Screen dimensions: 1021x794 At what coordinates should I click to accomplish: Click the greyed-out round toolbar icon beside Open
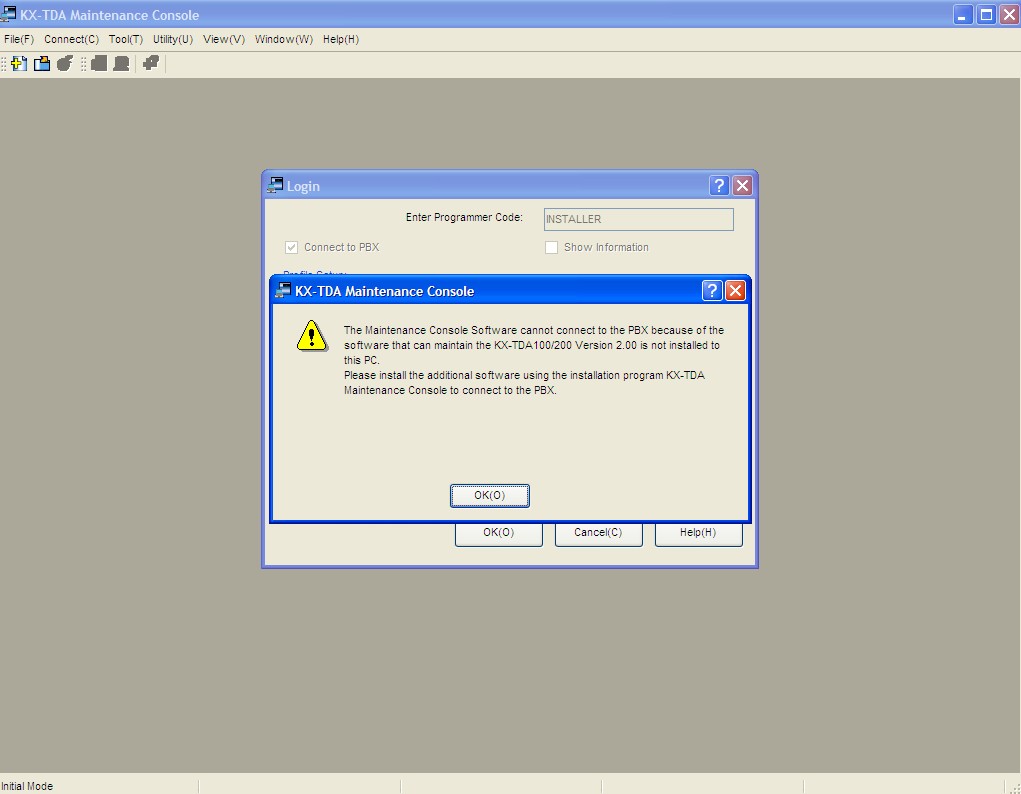point(64,63)
